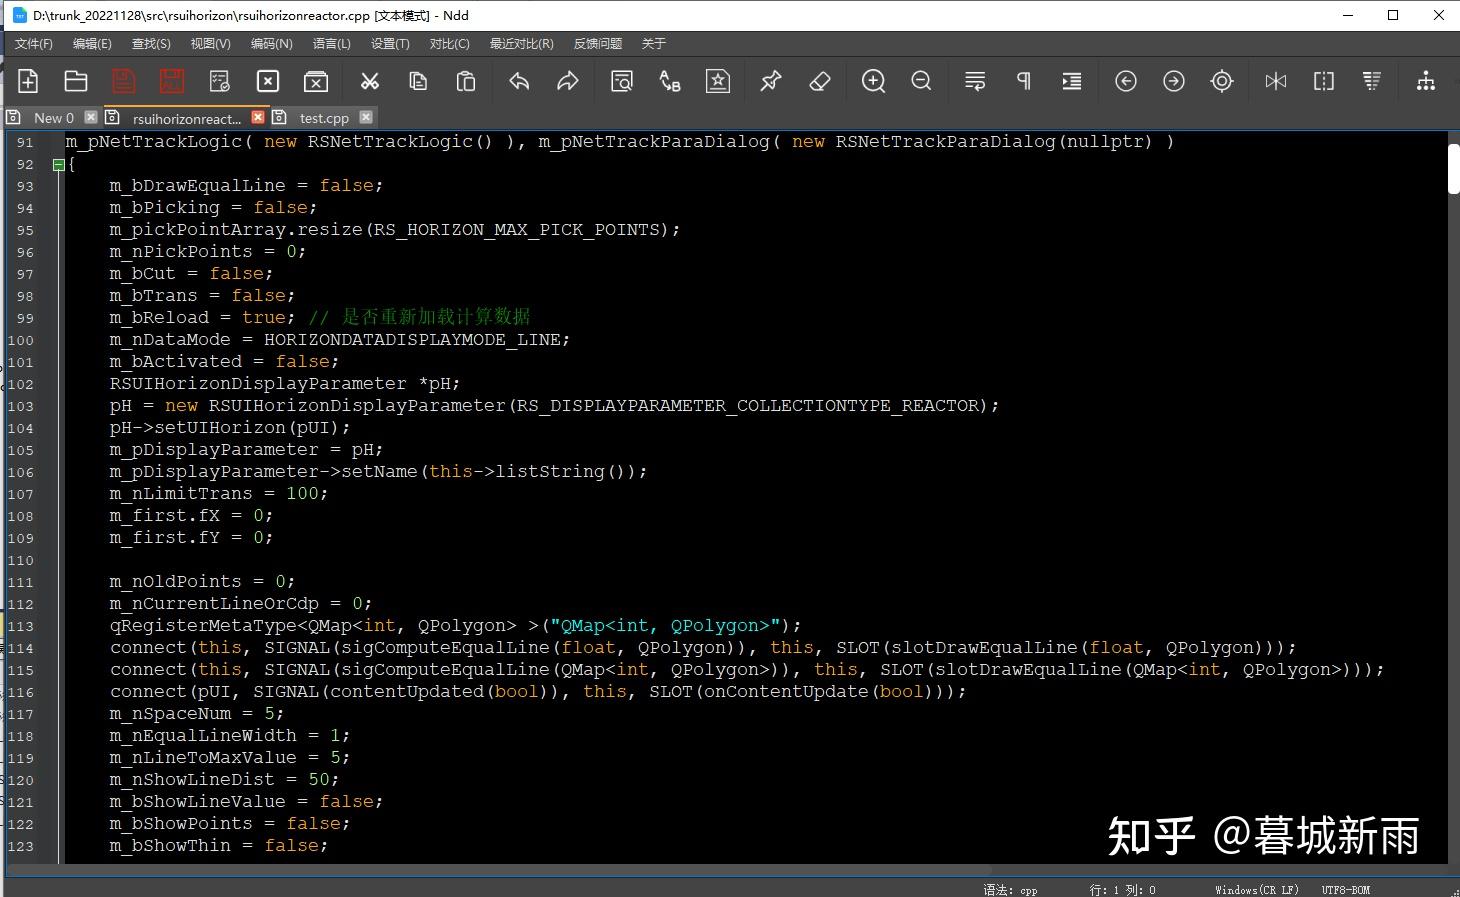Select the eraser tool icon

click(x=820, y=81)
